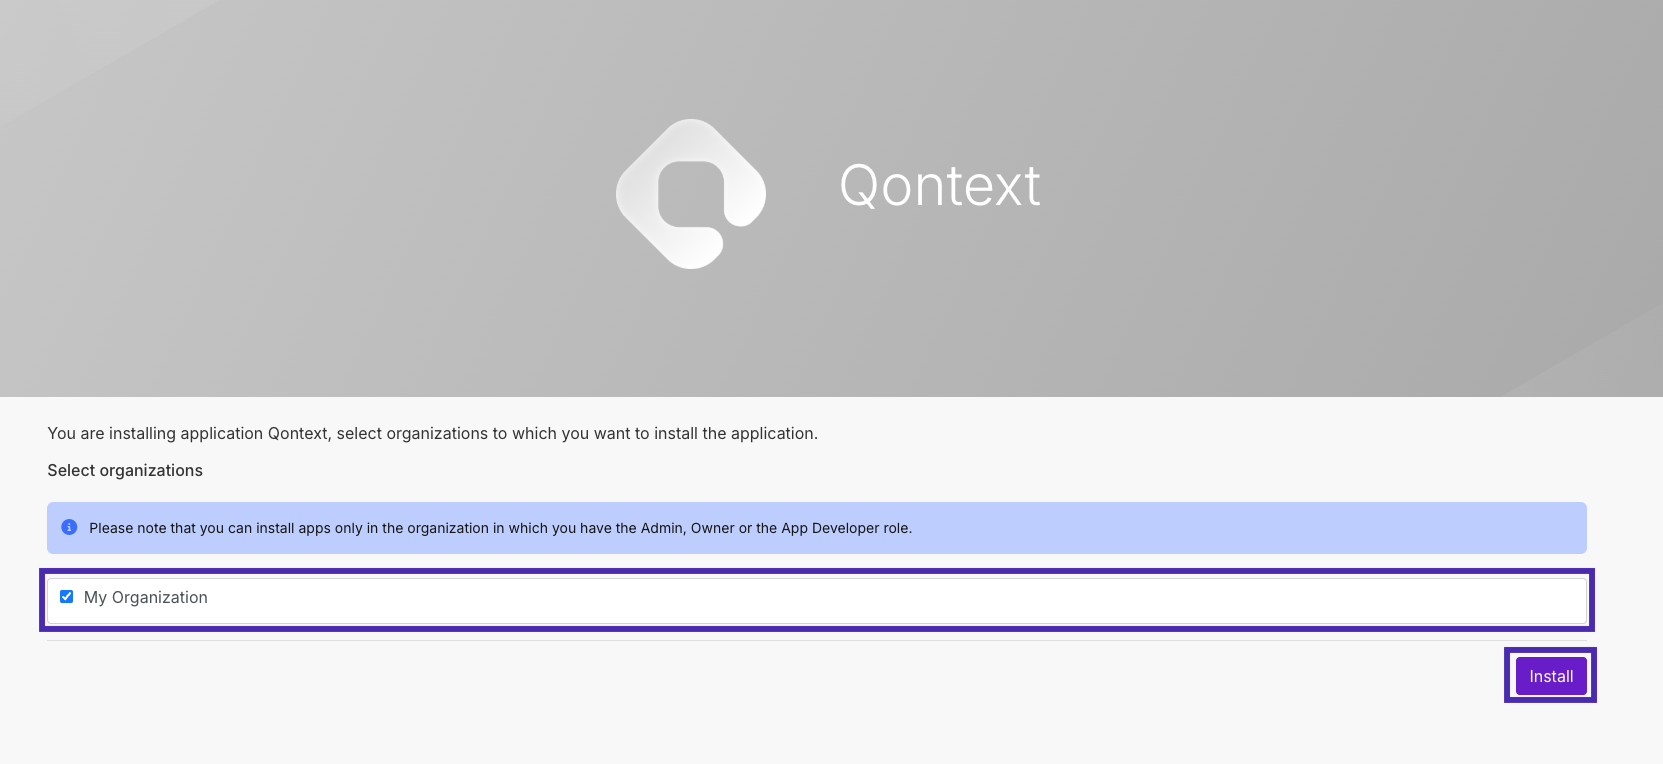Select the My Organization label text
1663x764 pixels.
point(146,597)
